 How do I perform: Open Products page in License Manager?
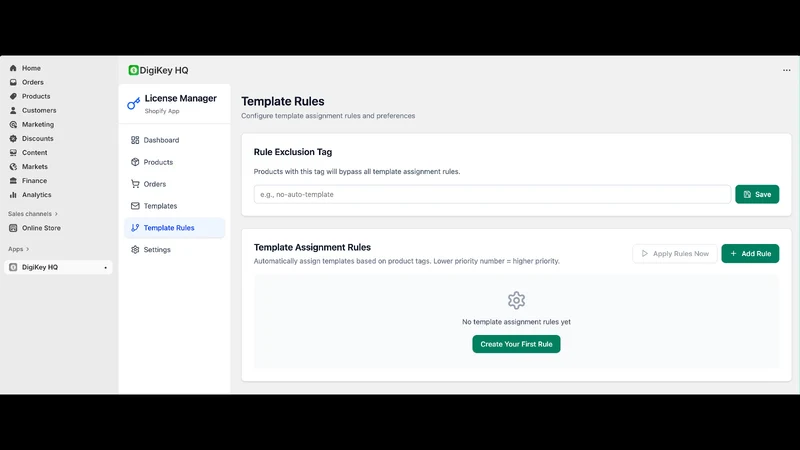point(174,162)
